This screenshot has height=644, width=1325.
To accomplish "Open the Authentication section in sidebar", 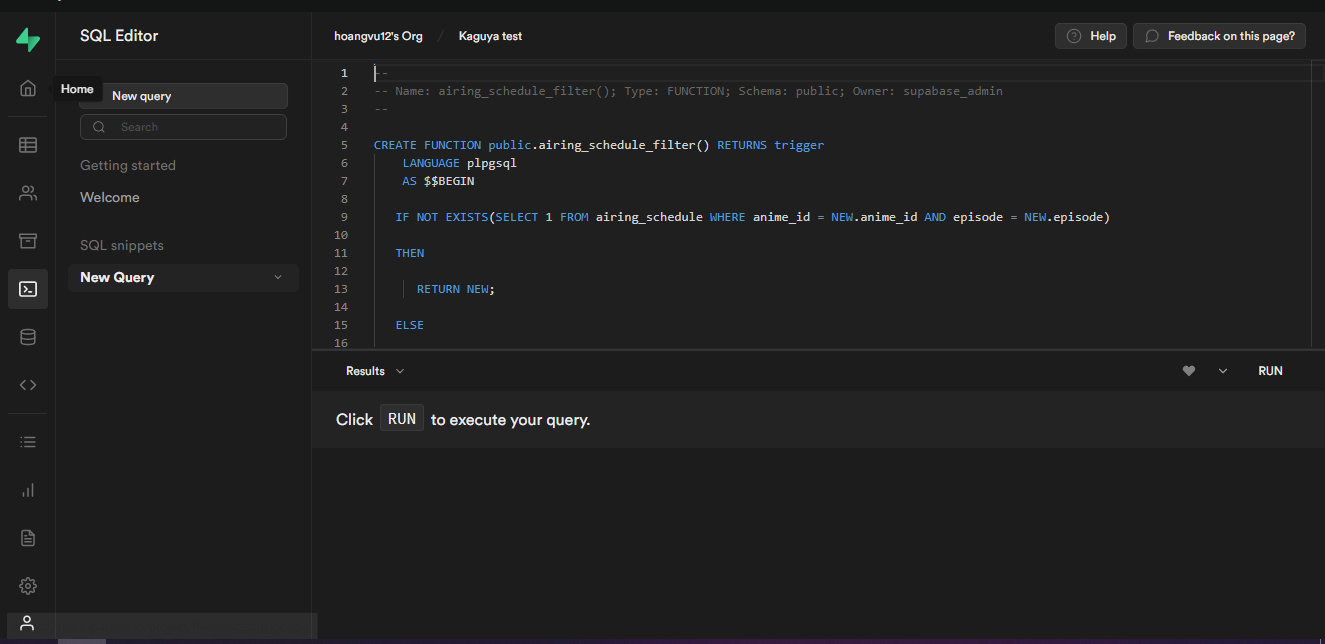I will (27, 192).
